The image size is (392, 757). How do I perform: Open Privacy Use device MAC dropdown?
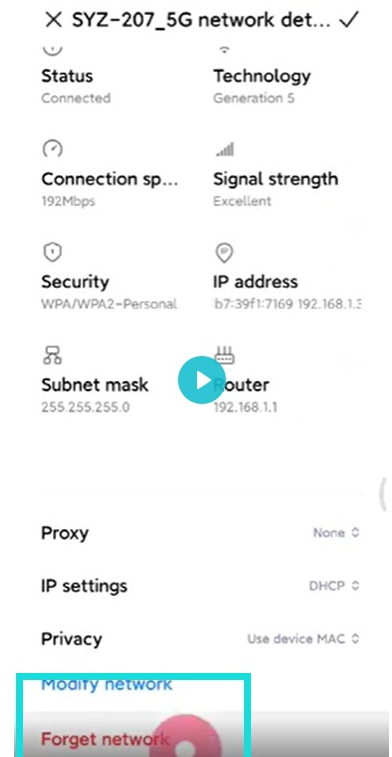304,639
